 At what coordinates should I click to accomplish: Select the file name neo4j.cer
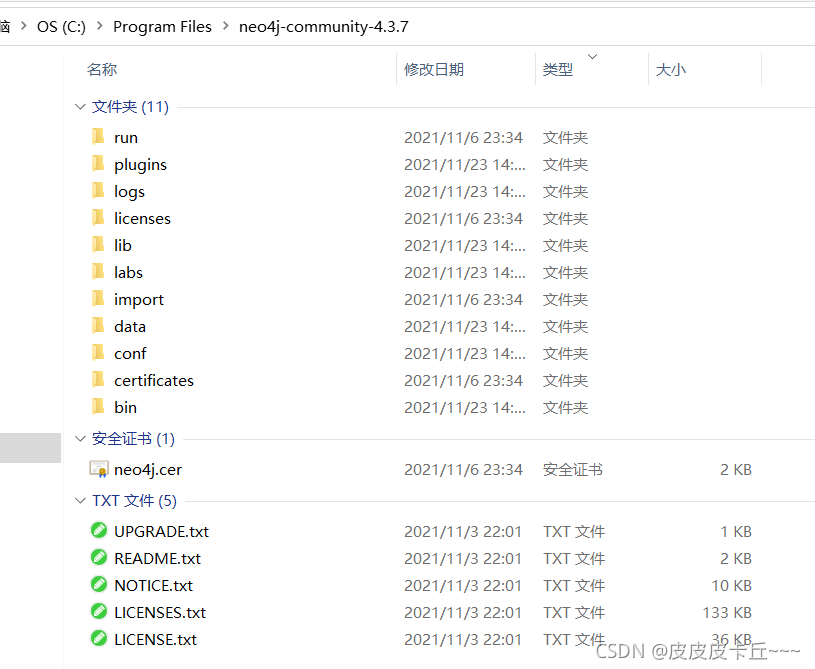click(x=148, y=469)
